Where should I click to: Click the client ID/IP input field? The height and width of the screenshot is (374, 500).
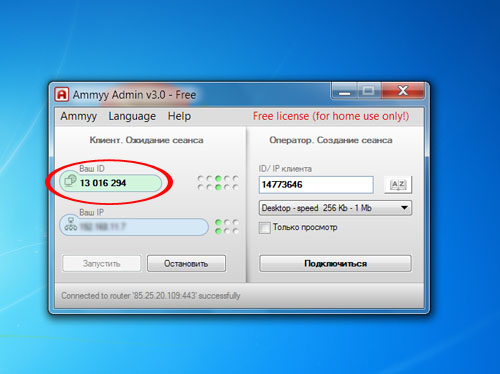click(x=316, y=185)
